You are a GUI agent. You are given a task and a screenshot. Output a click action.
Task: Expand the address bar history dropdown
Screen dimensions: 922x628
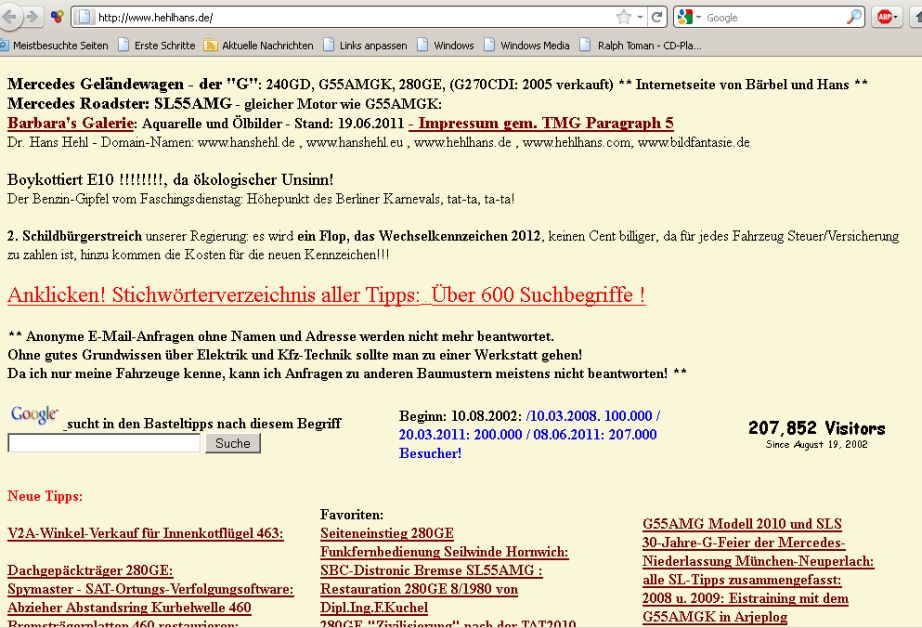click(x=640, y=17)
